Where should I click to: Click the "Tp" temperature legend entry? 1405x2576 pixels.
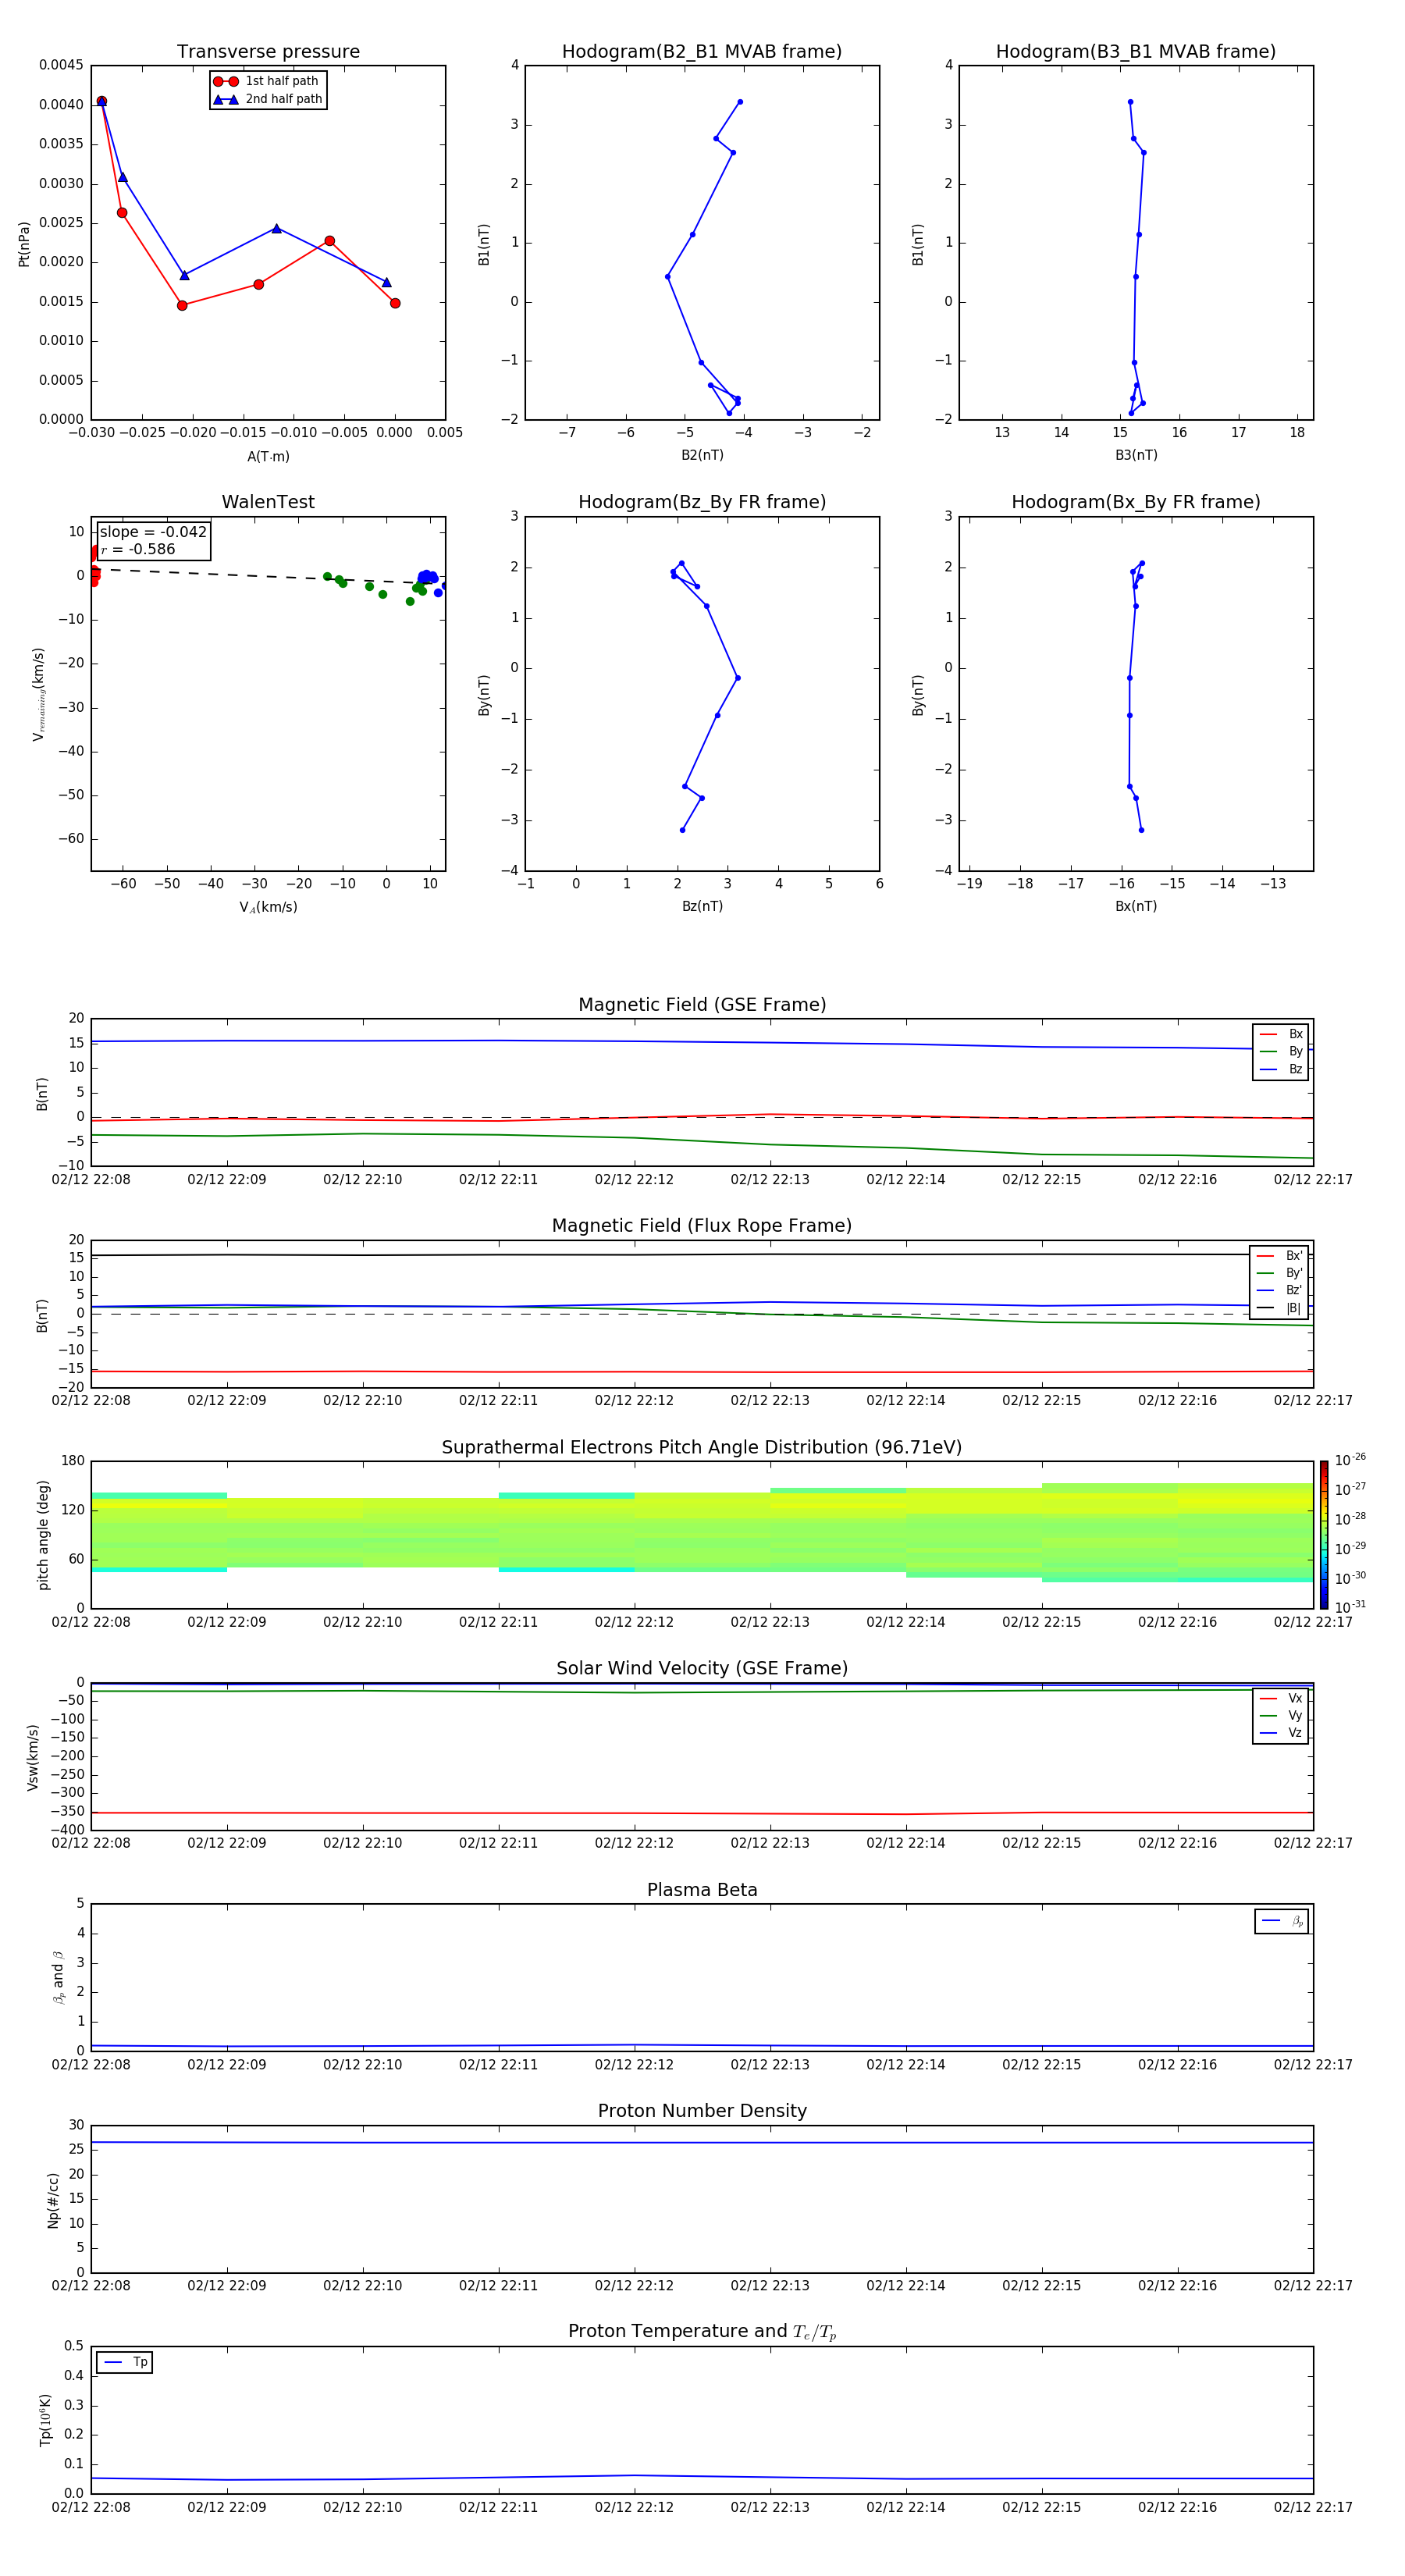click(x=124, y=2362)
